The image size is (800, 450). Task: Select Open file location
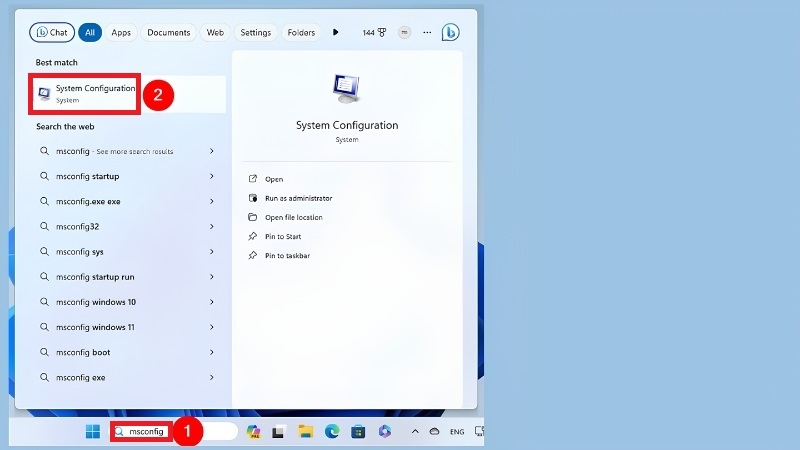293,217
